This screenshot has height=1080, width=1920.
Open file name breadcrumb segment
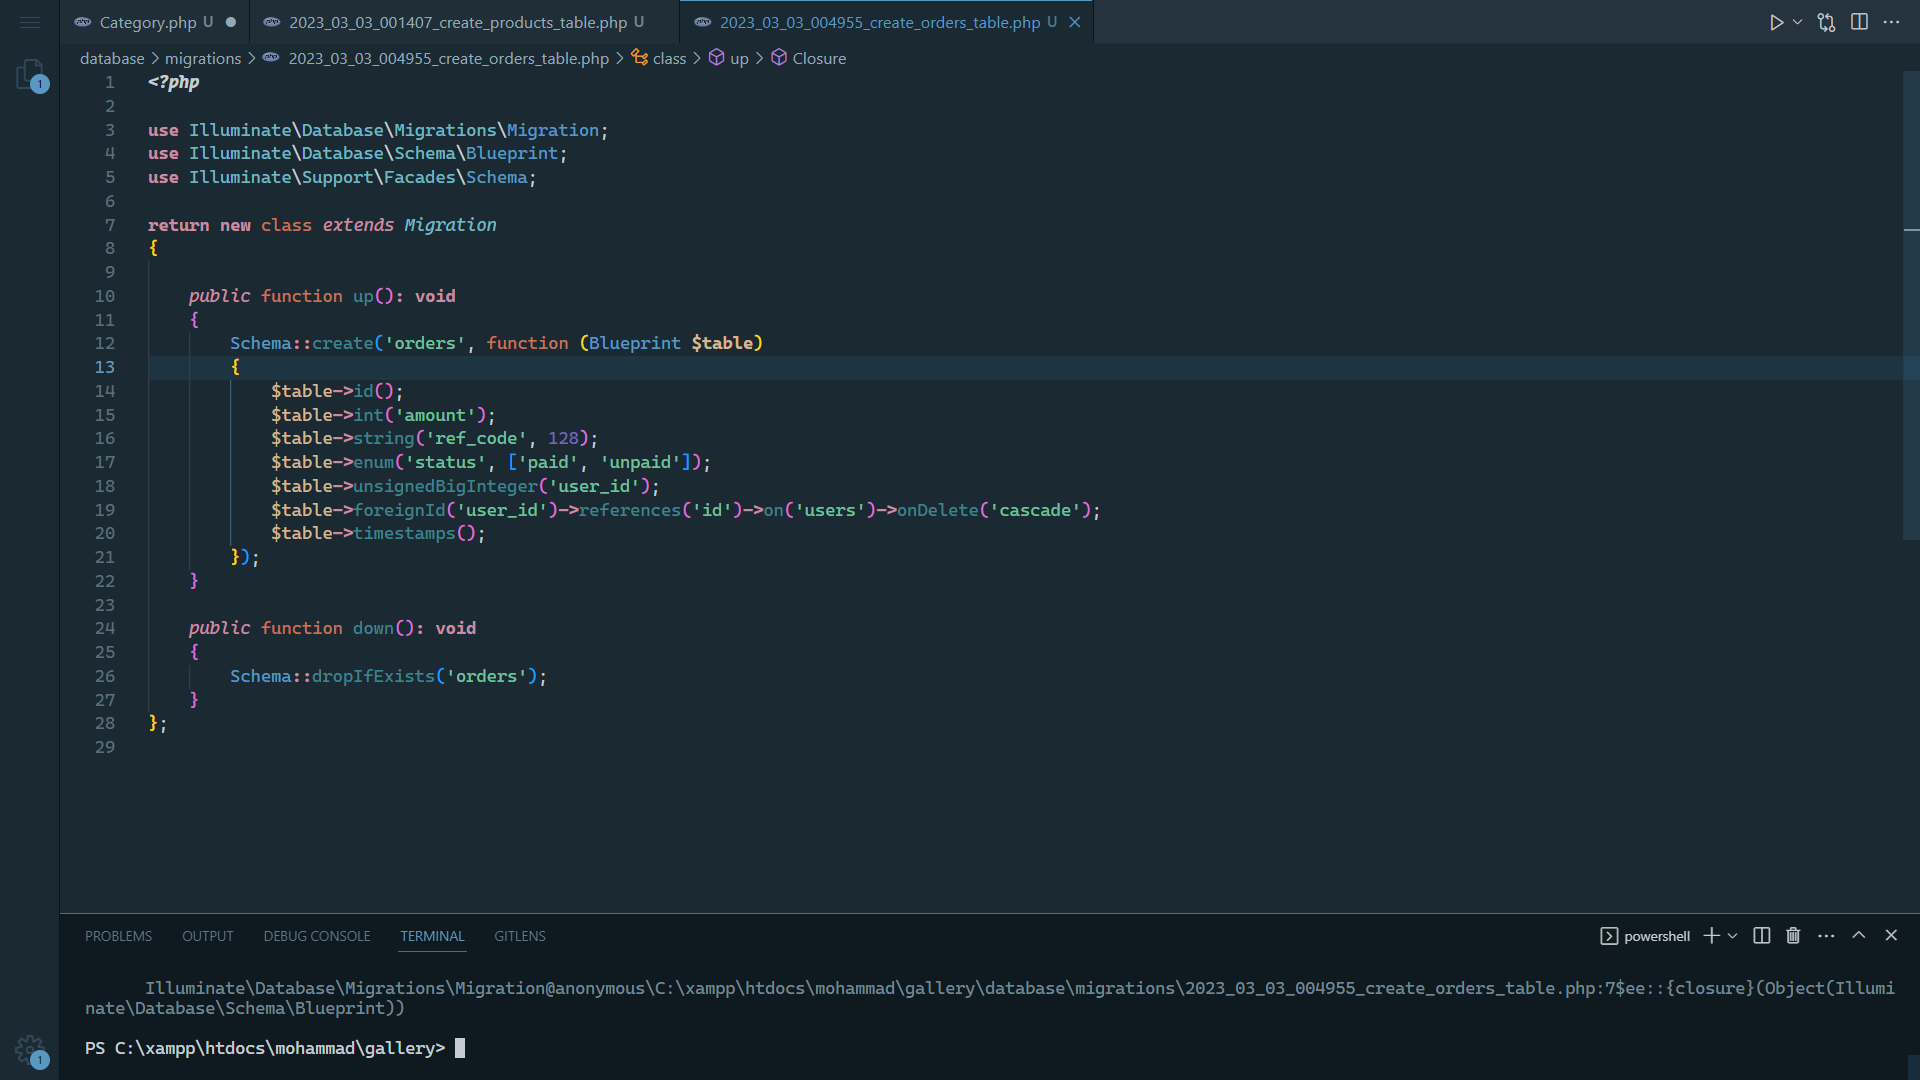coord(448,58)
